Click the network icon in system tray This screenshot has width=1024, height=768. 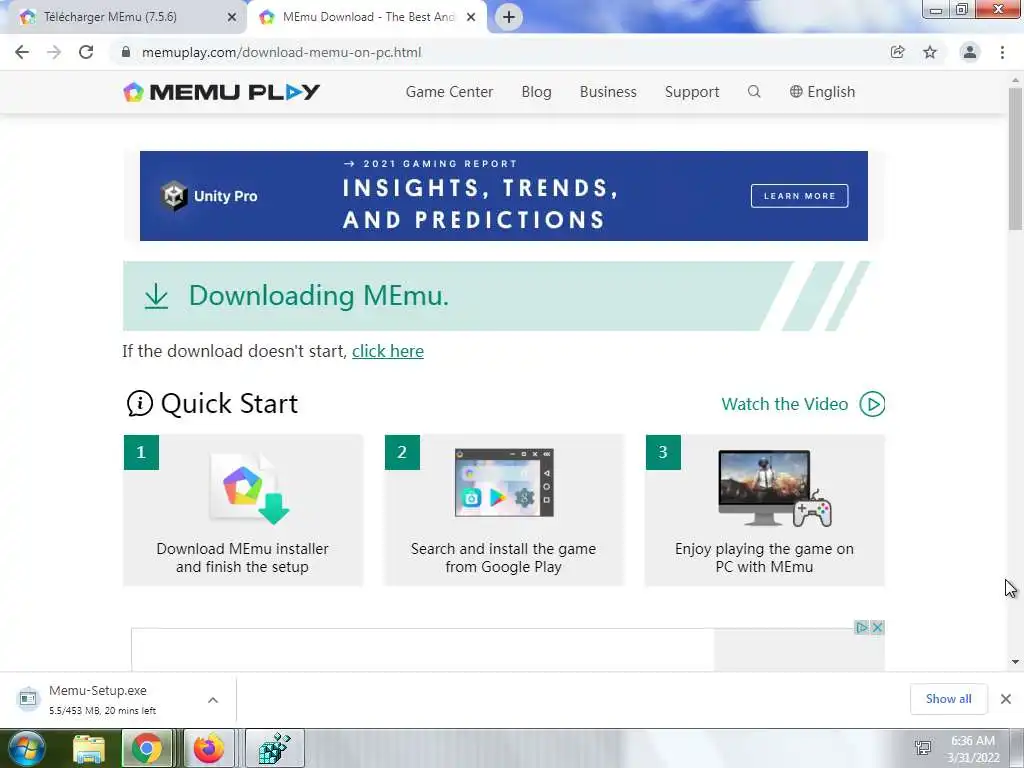pyautogui.click(x=923, y=748)
